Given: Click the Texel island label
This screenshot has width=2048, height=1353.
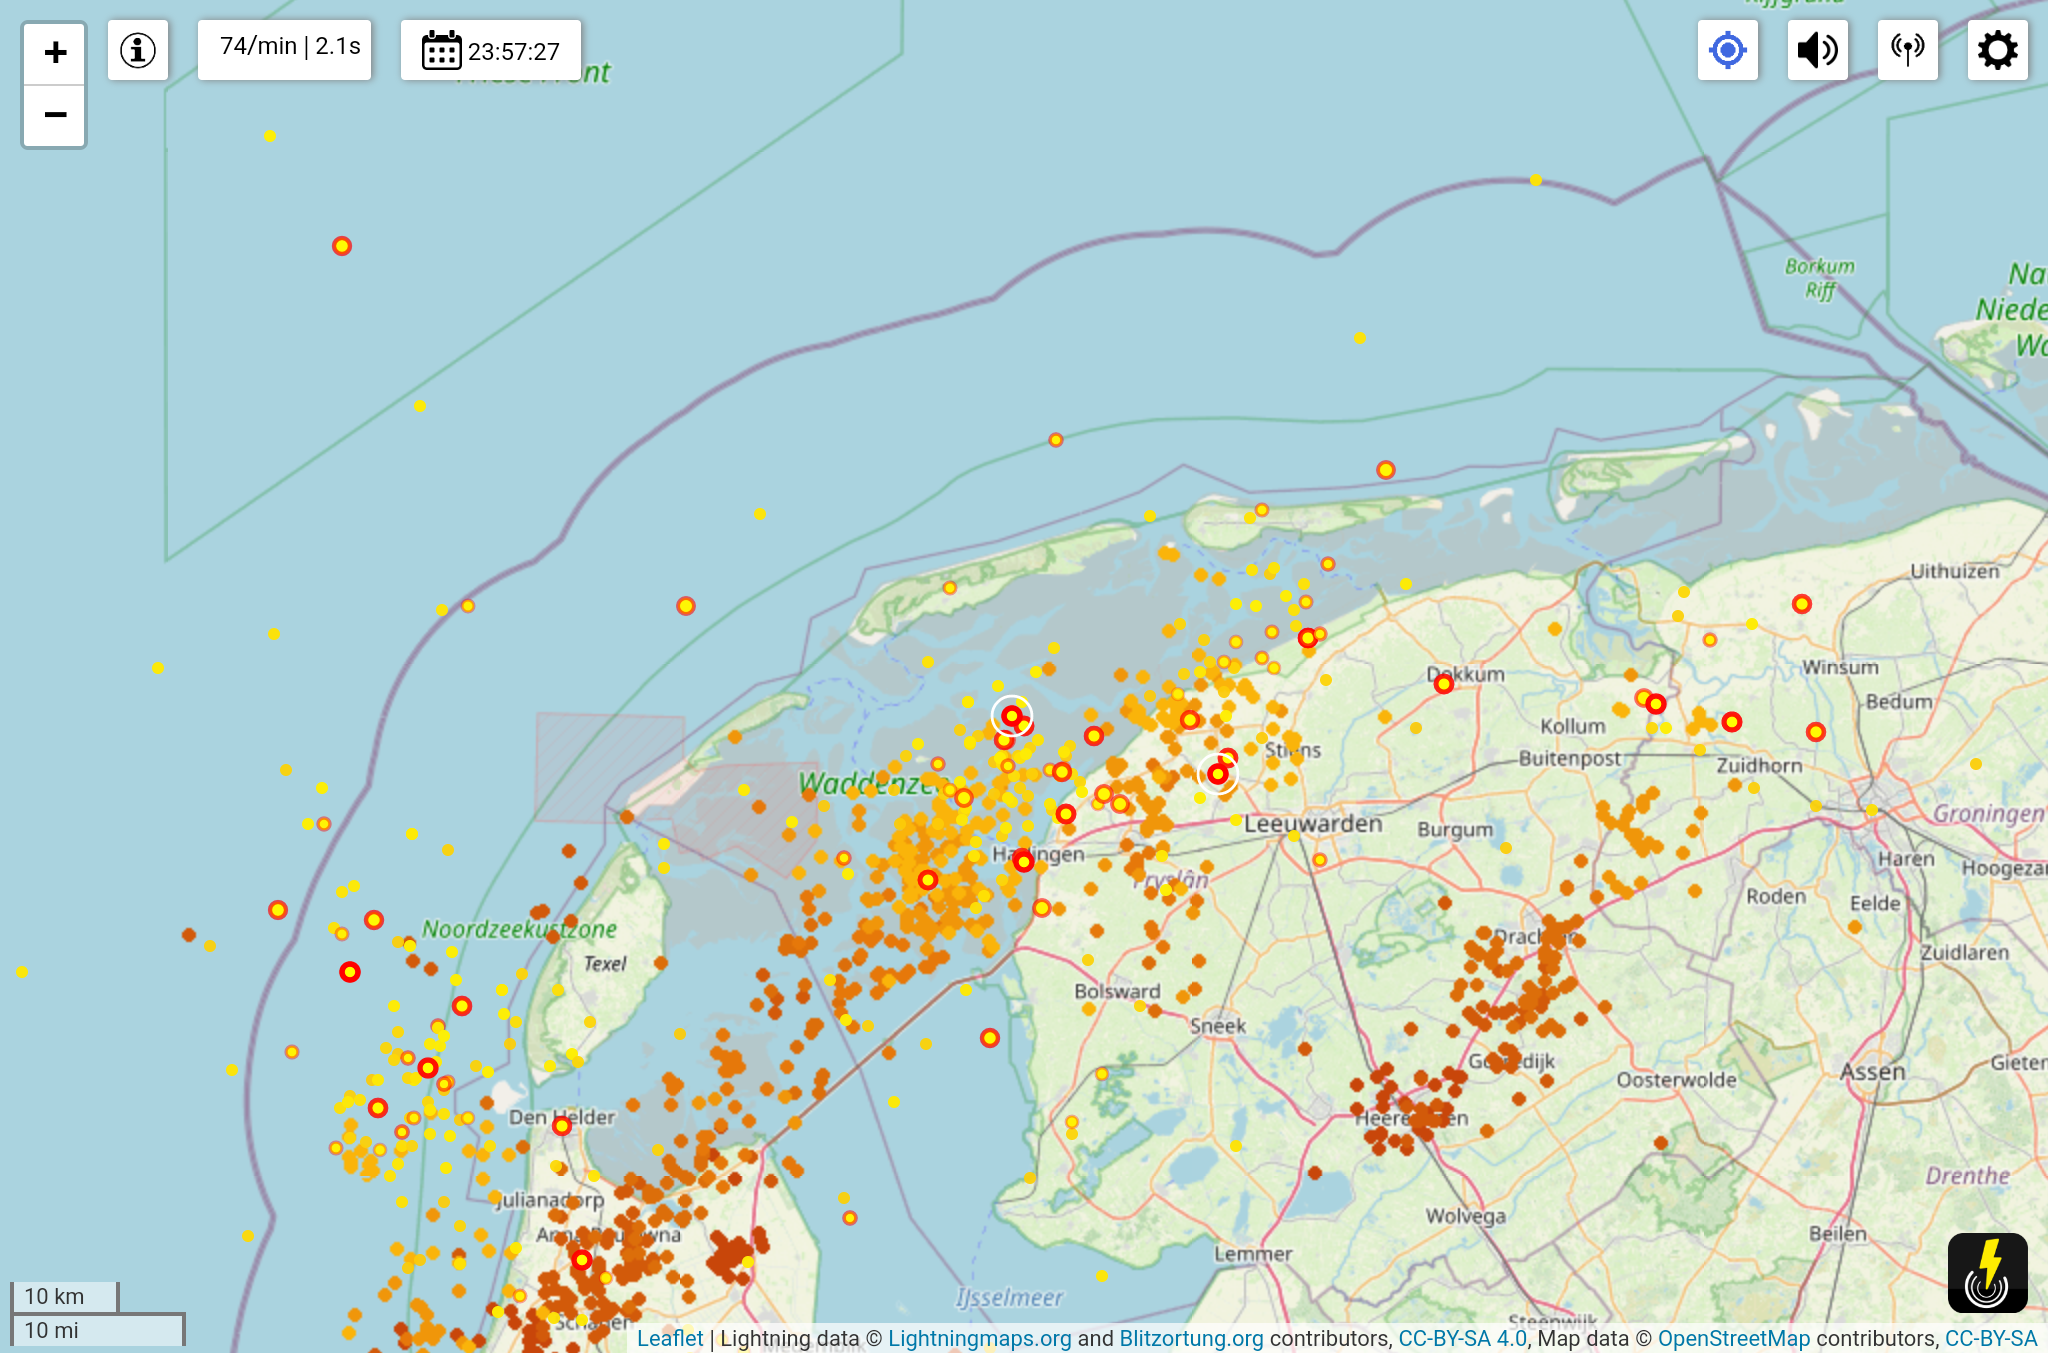Looking at the screenshot, I should pyautogui.click(x=605, y=964).
